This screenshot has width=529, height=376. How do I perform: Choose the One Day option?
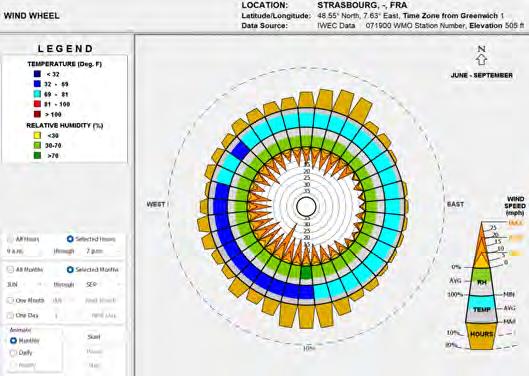(10, 315)
